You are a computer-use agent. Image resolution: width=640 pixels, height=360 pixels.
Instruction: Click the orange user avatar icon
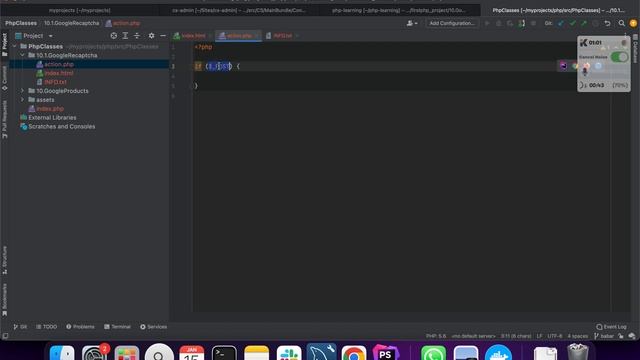(633, 23)
